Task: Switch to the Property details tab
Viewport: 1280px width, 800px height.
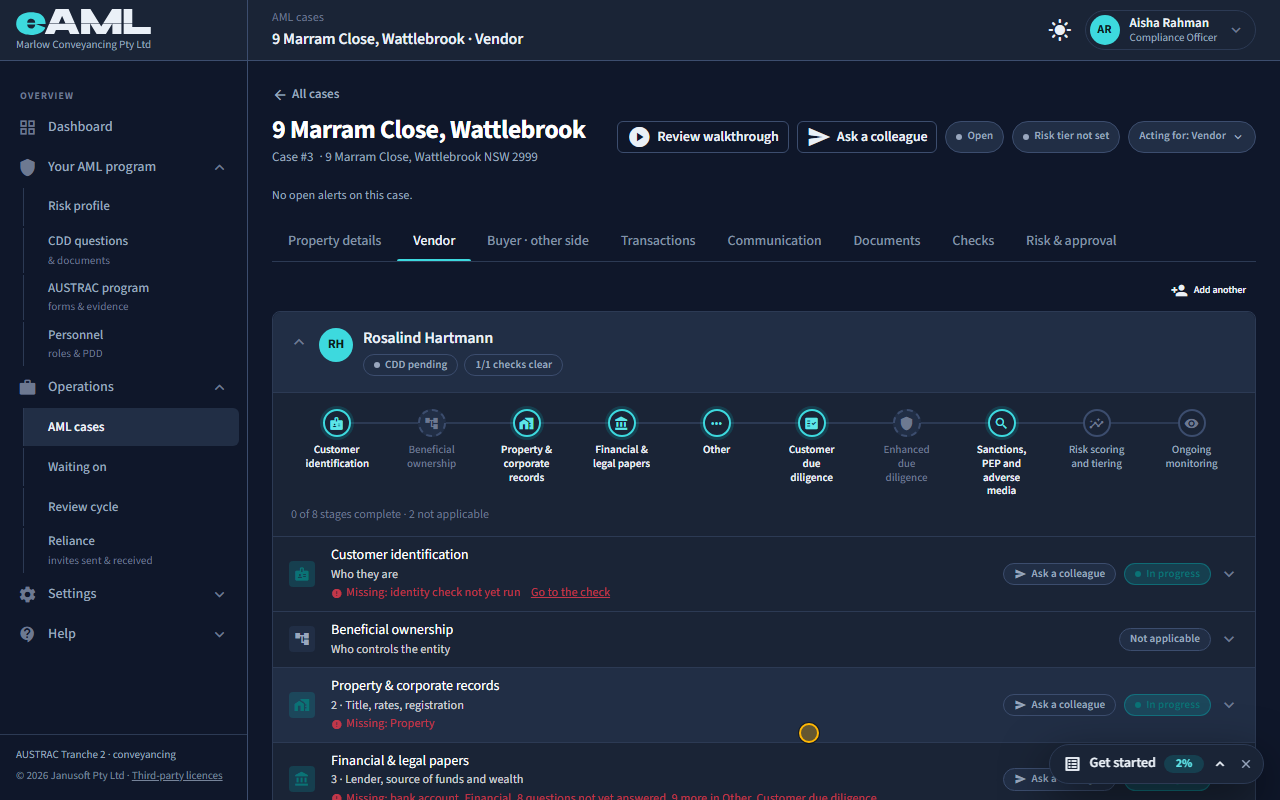Action: point(335,241)
